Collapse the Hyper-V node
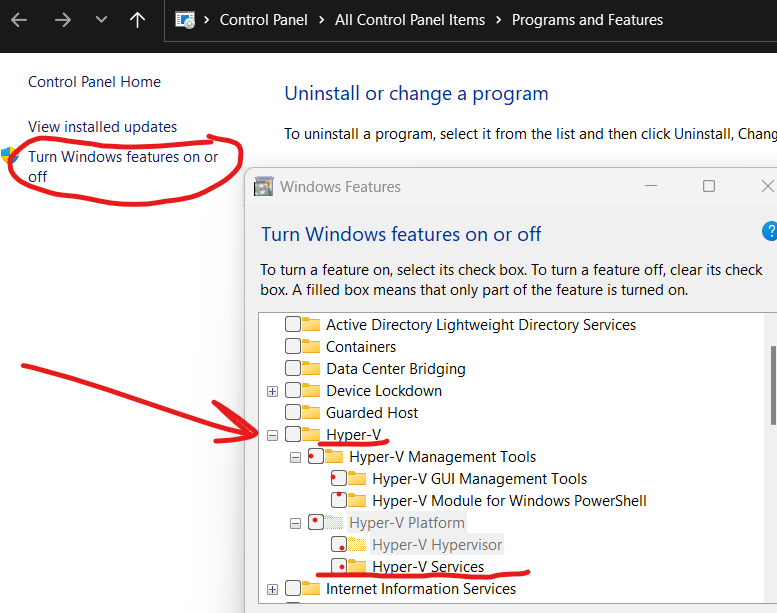Viewport: 777px width, 613px height. coord(272,436)
